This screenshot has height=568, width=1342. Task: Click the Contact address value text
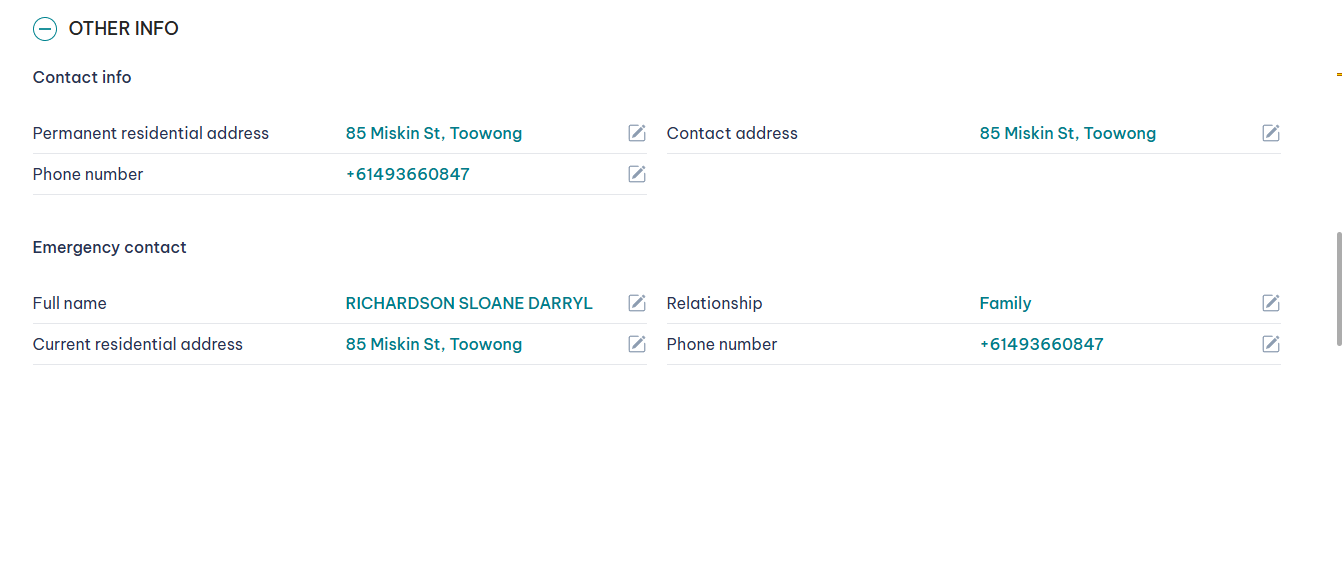click(1067, 133)
